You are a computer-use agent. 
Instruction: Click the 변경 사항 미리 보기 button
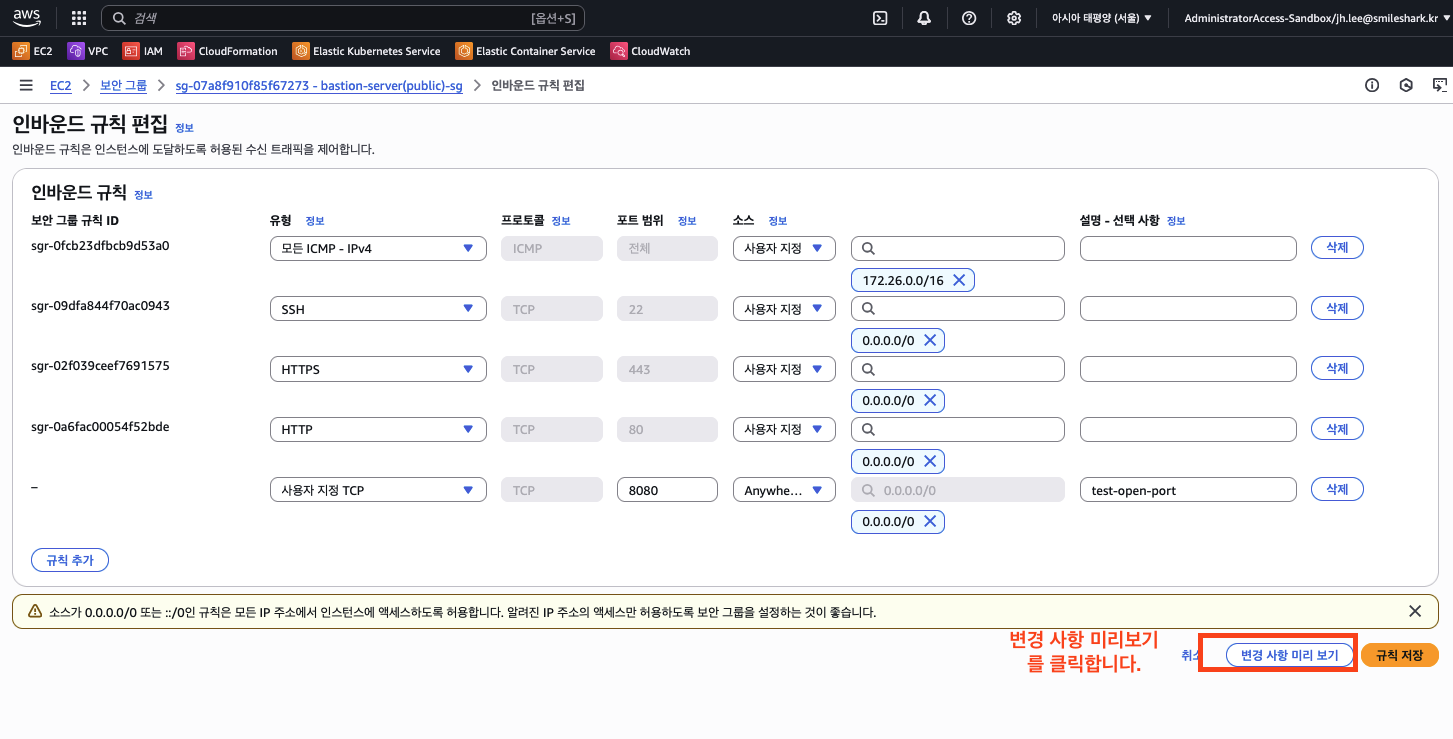[1289, 655]
